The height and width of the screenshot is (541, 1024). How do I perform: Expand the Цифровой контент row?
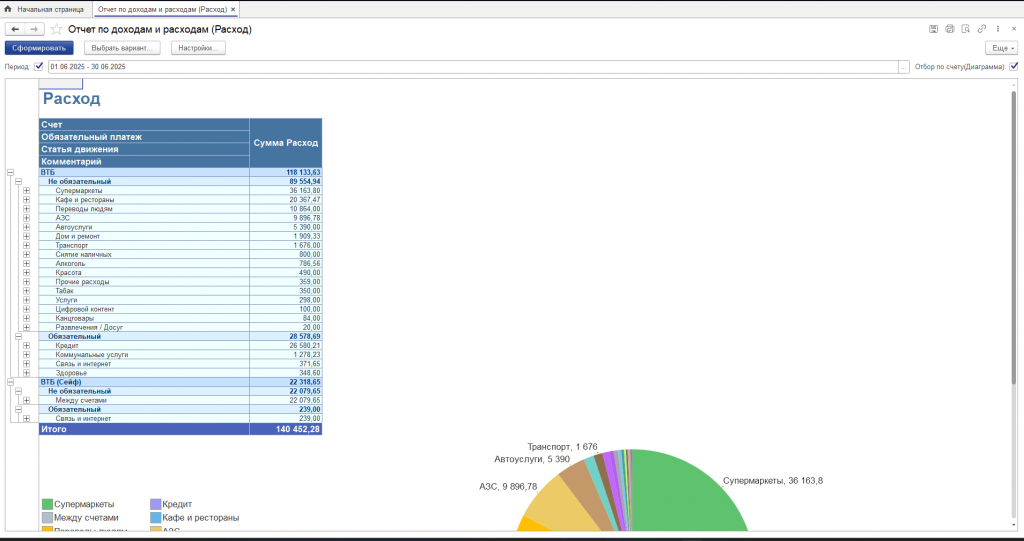(x=26, y=309)
